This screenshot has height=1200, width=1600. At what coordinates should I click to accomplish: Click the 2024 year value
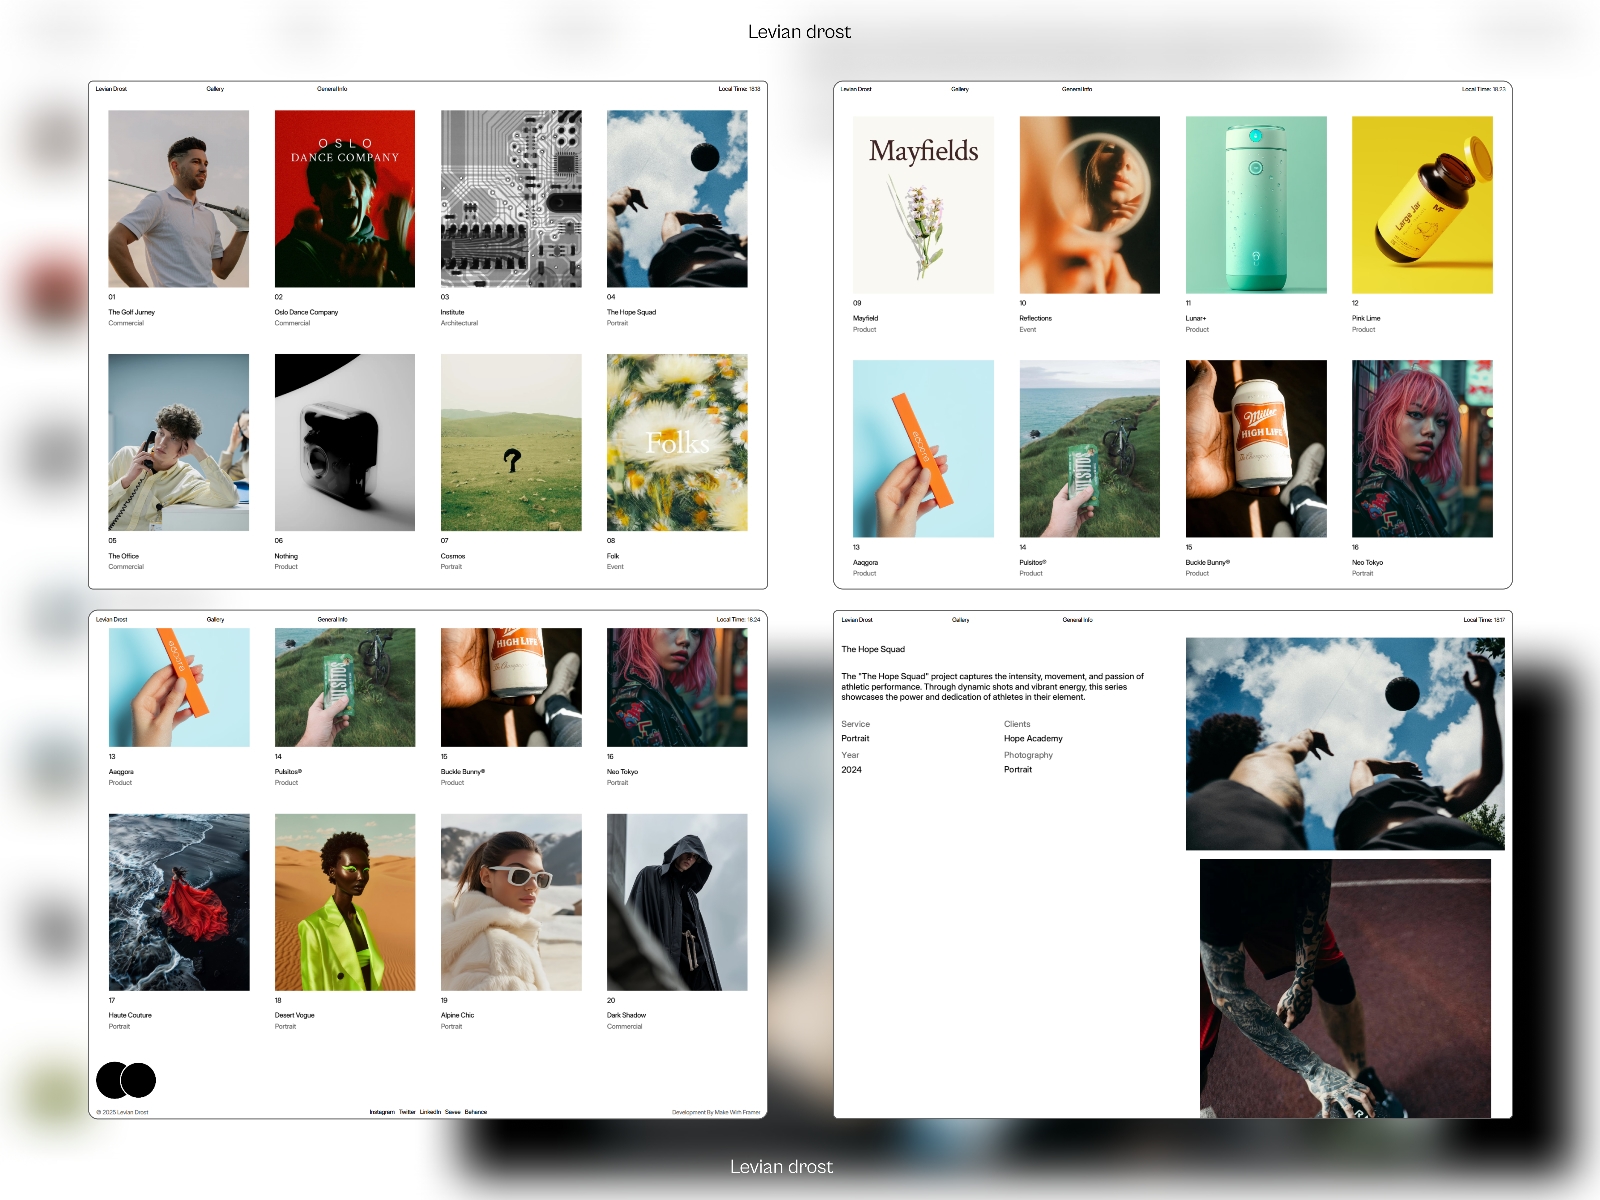coord(851,770)
